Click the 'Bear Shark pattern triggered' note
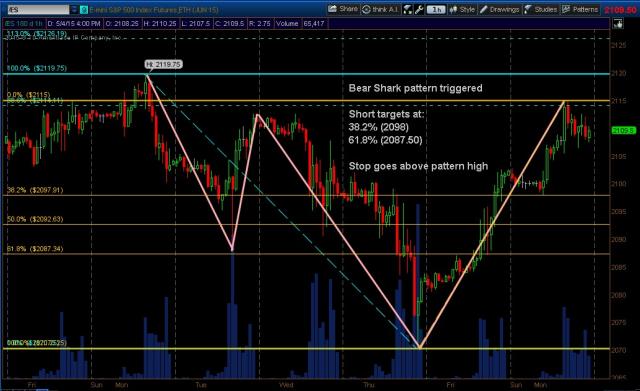This screenshot has height=391, width=640. point(416,88)
